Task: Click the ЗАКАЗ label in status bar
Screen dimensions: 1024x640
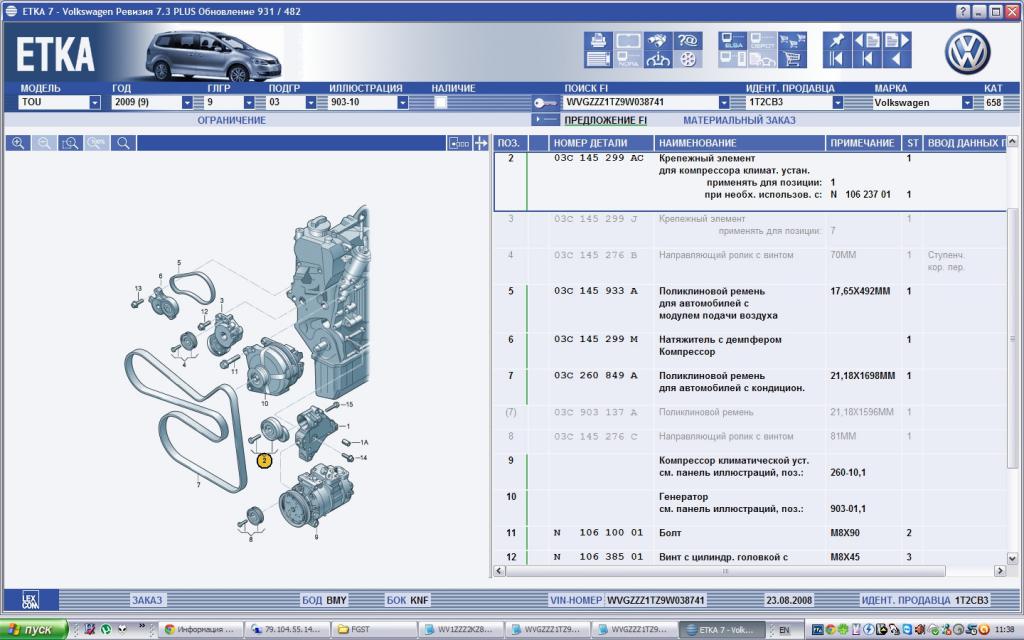Action: pos(147,600)
